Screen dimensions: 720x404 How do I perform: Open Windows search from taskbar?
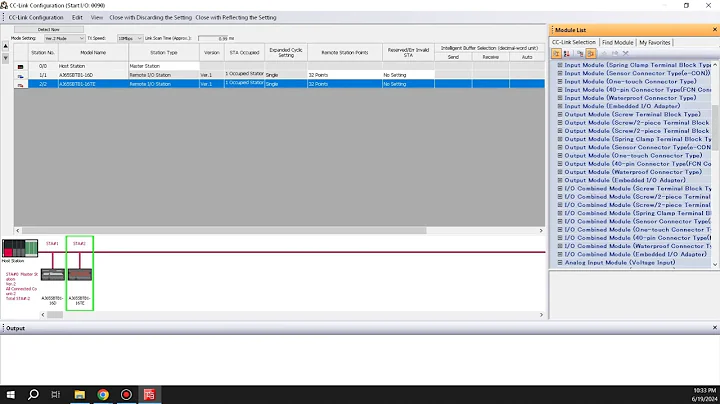point(33,394)
